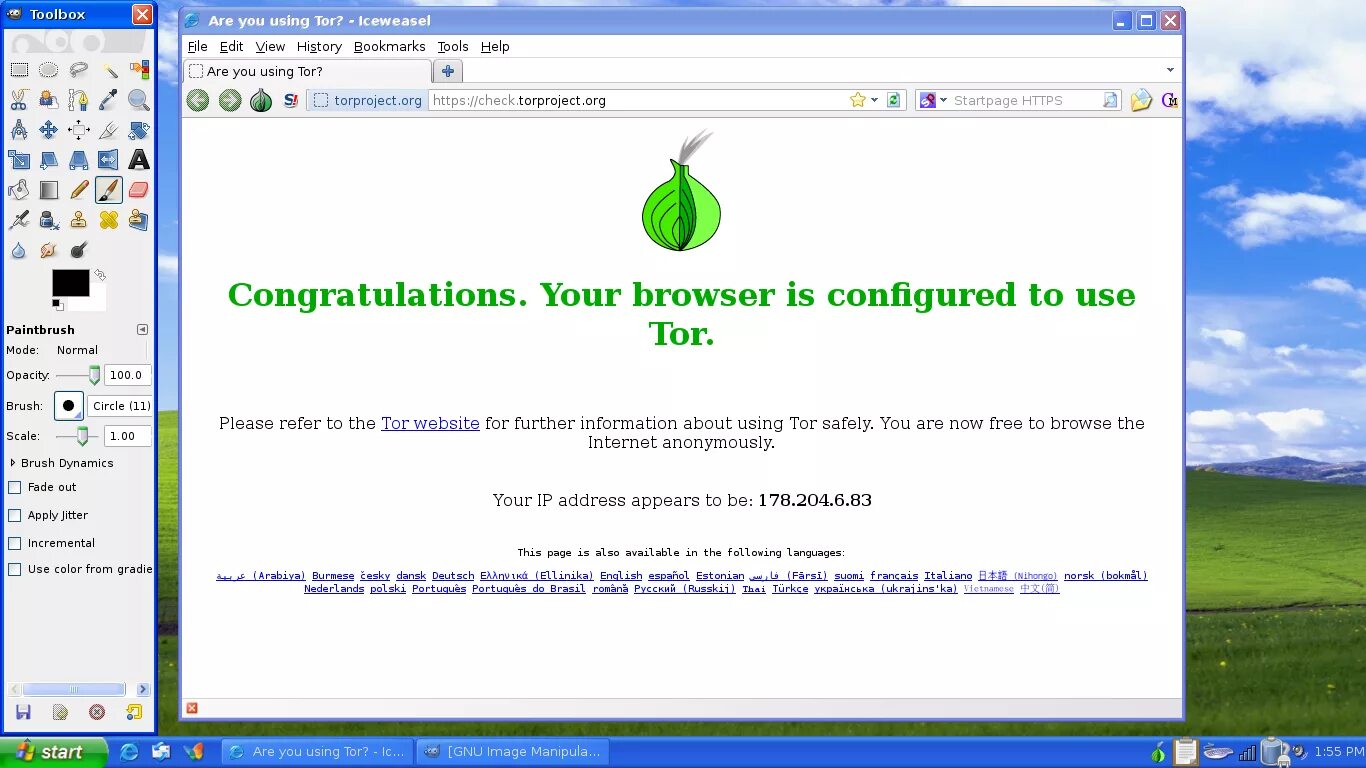This screenshot has width=1366, height=768.
Task: Select the Blend gradient tool
Action: [48, 190]
